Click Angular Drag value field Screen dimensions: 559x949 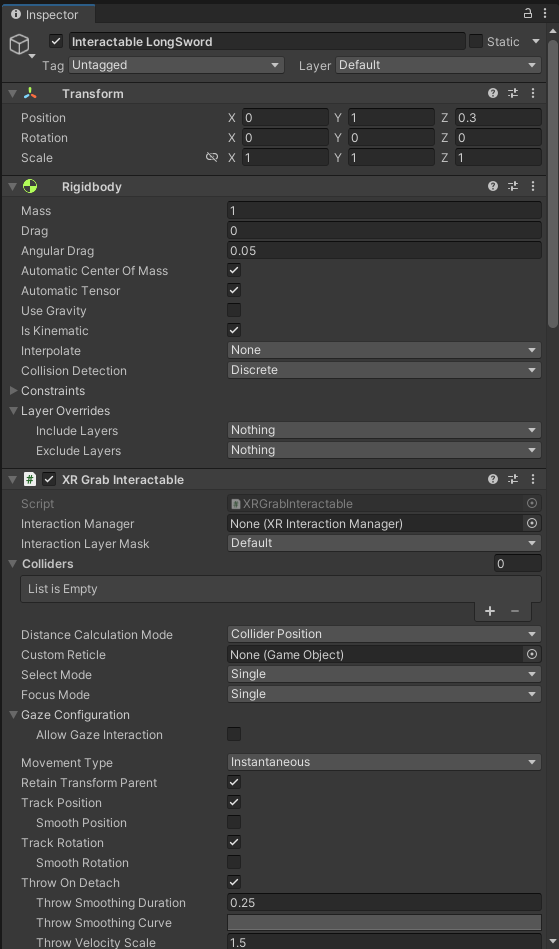pyautogui.click(x=384, y=251)
